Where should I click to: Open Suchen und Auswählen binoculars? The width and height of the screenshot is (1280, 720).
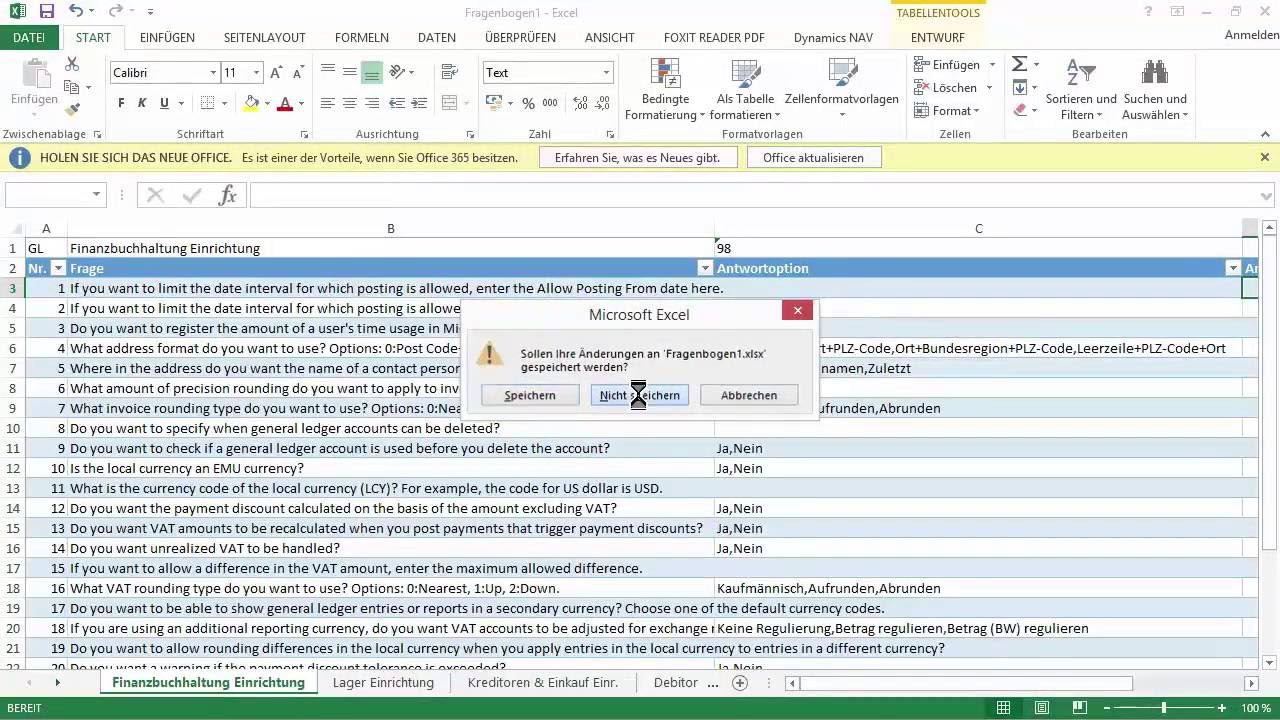[x=1155, y=90]
